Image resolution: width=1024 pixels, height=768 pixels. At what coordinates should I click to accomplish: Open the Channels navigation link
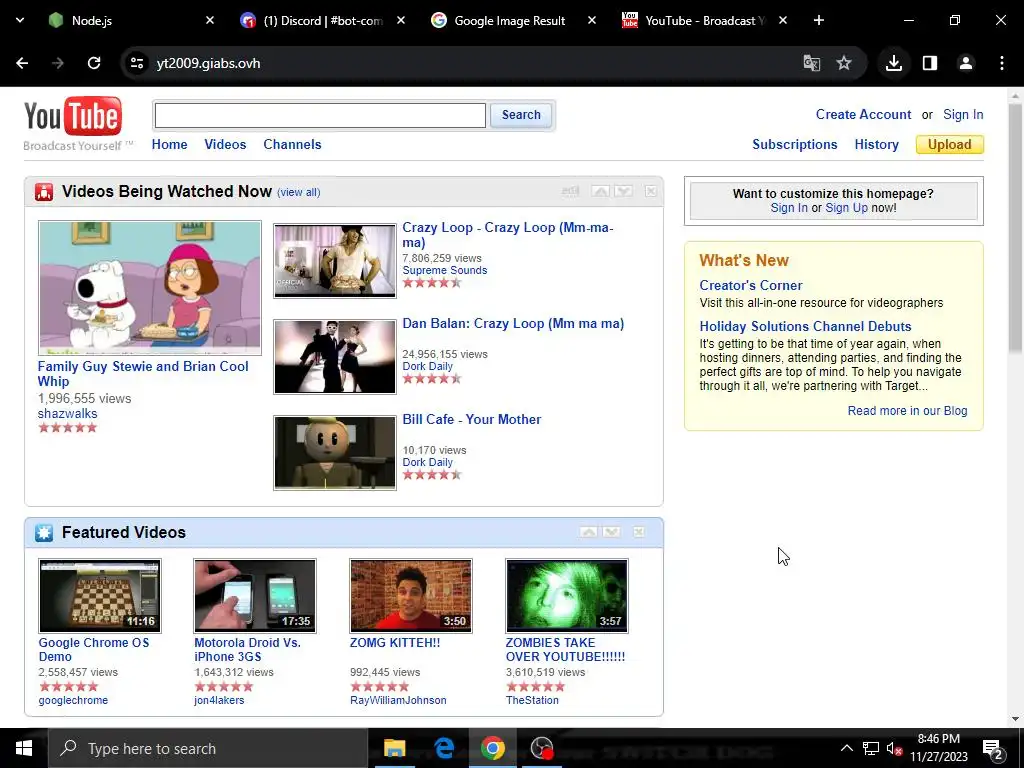[x=292, y=144]
